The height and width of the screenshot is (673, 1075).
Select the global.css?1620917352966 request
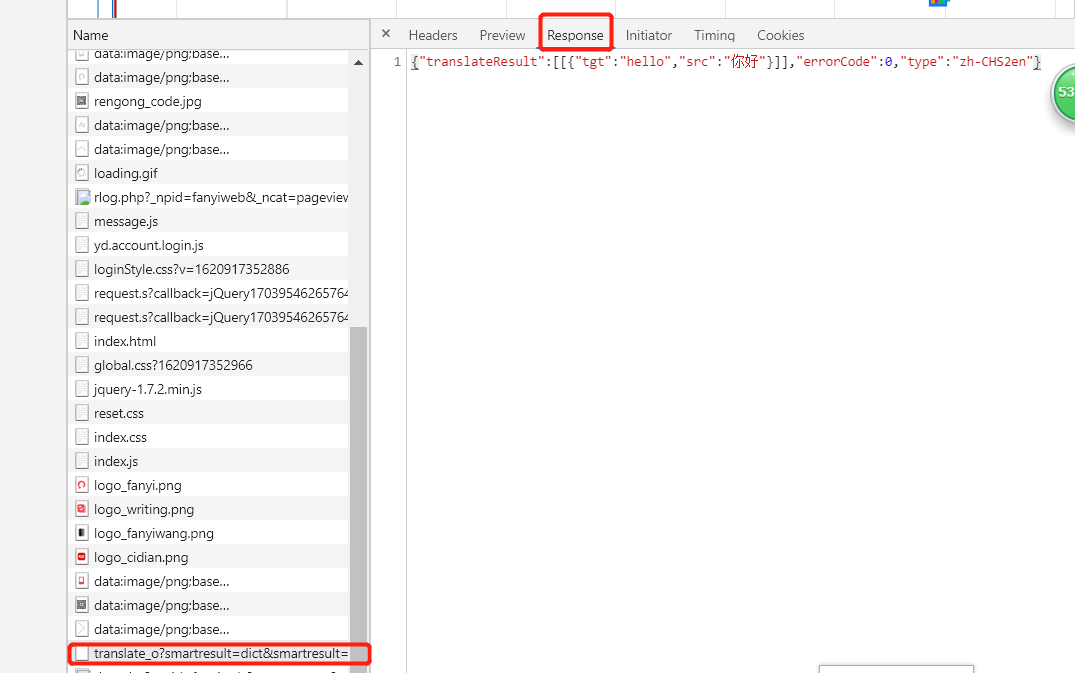[x=208, y=365]
